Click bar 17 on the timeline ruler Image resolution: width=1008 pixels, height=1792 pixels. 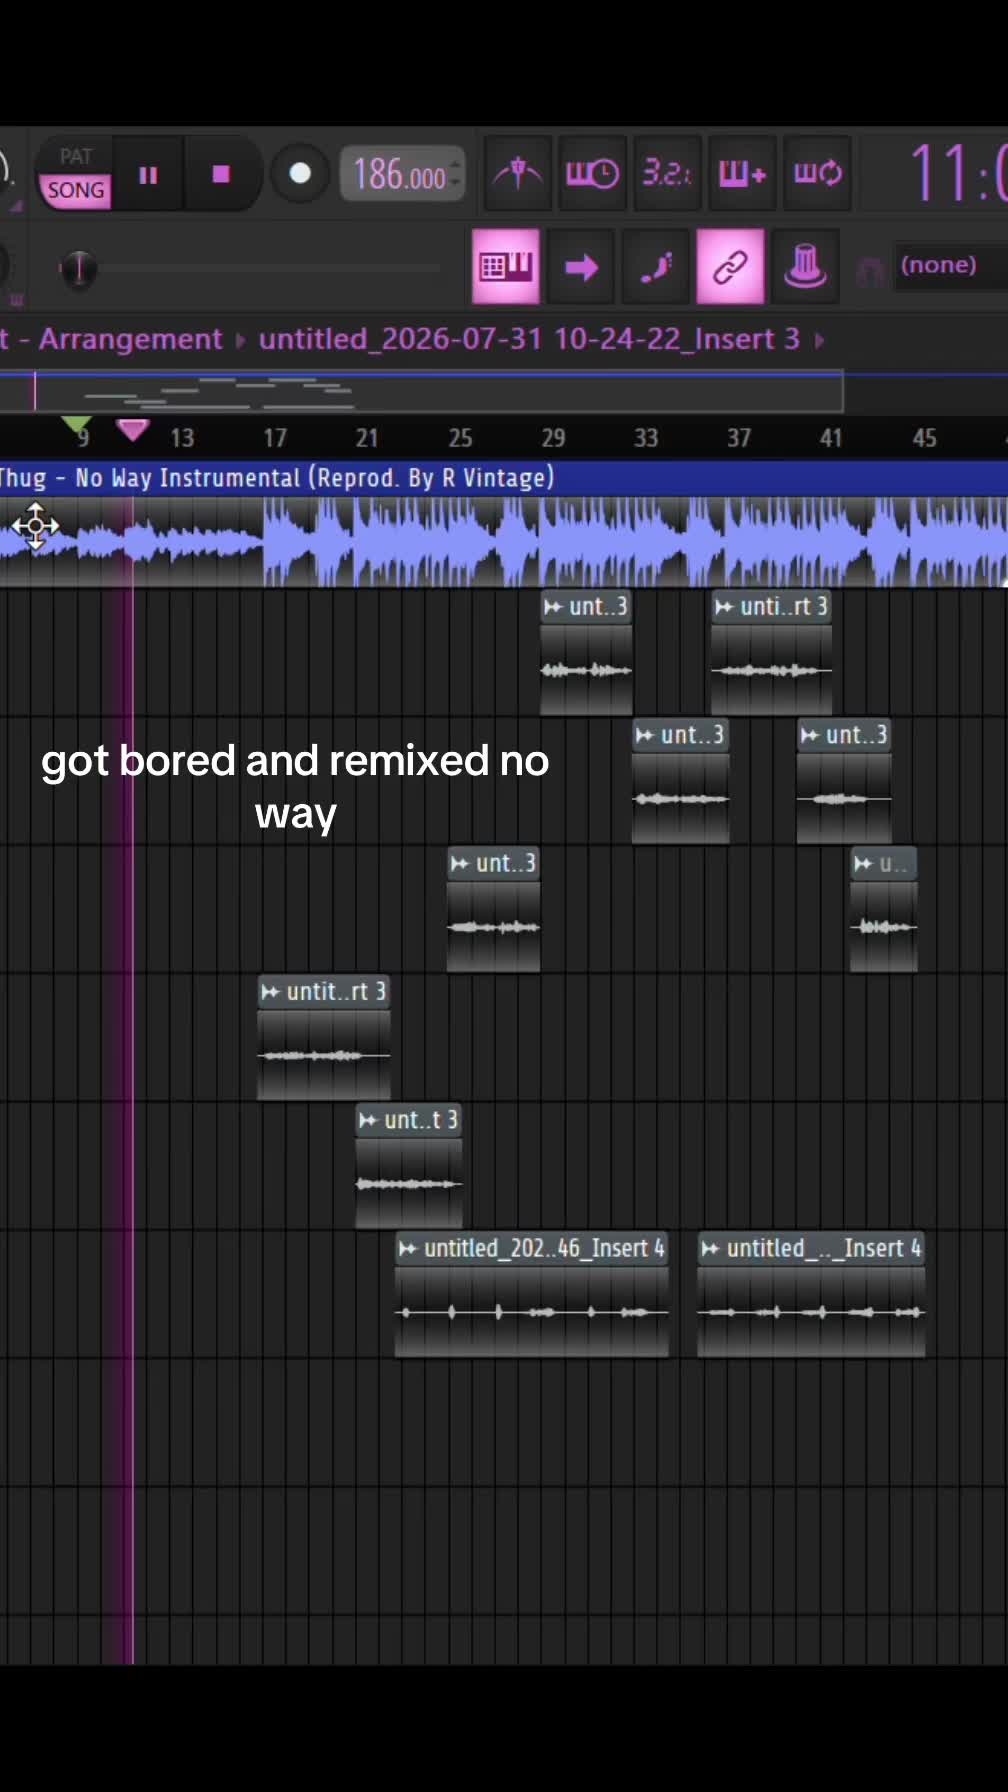pyautogui.click(x=275, y=438)
